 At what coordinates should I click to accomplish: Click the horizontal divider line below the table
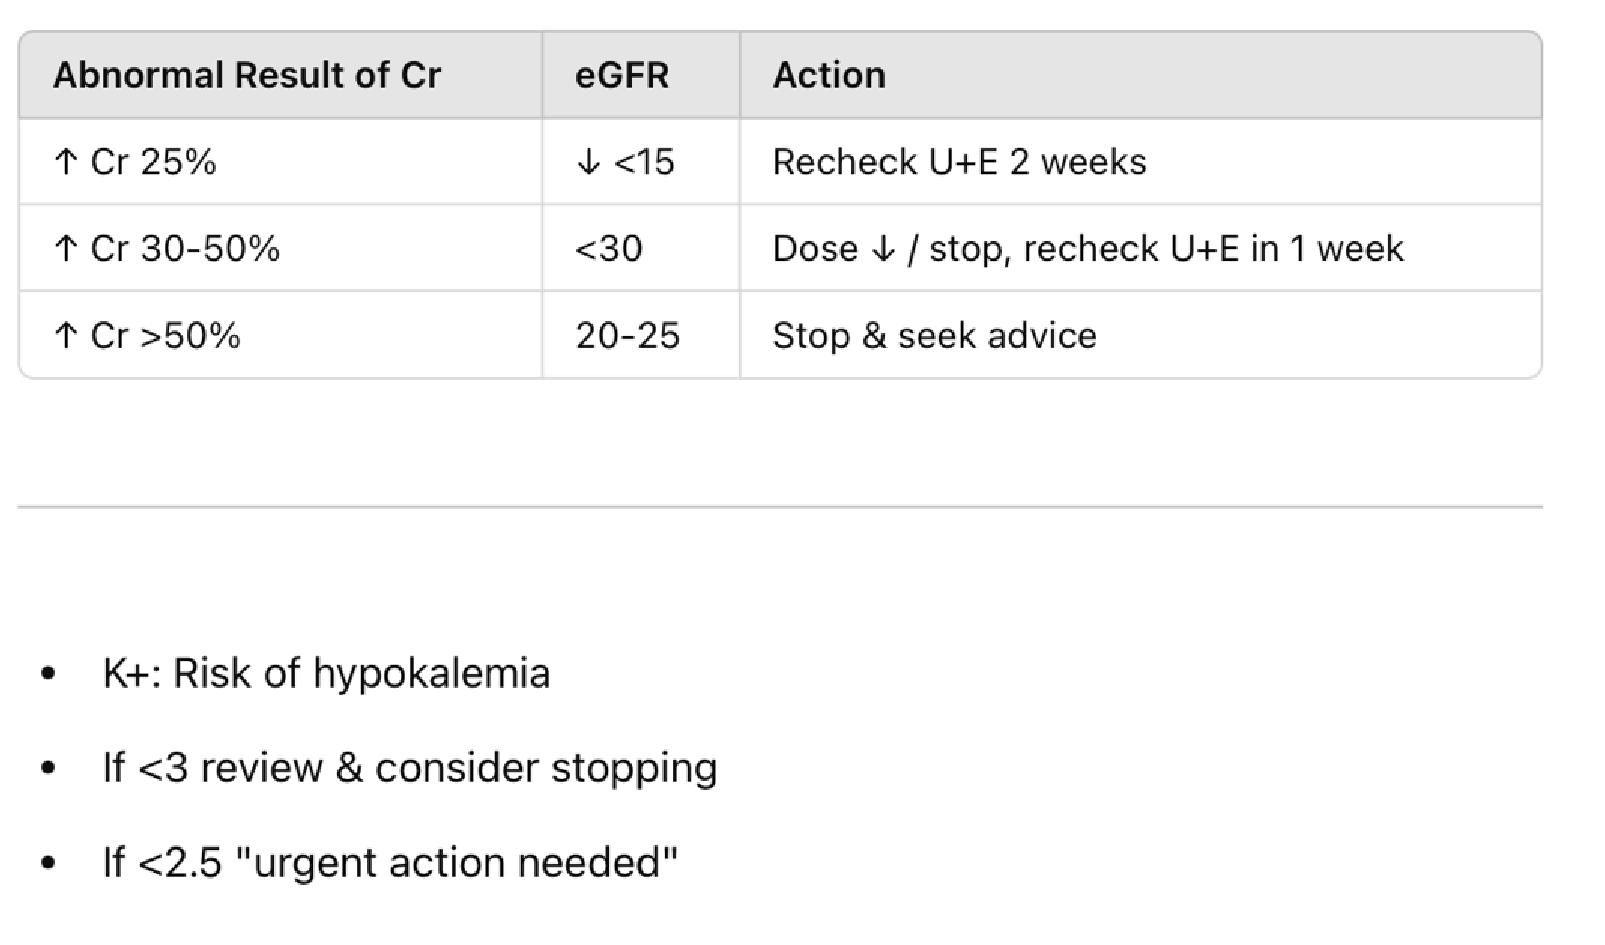(780, 507)
